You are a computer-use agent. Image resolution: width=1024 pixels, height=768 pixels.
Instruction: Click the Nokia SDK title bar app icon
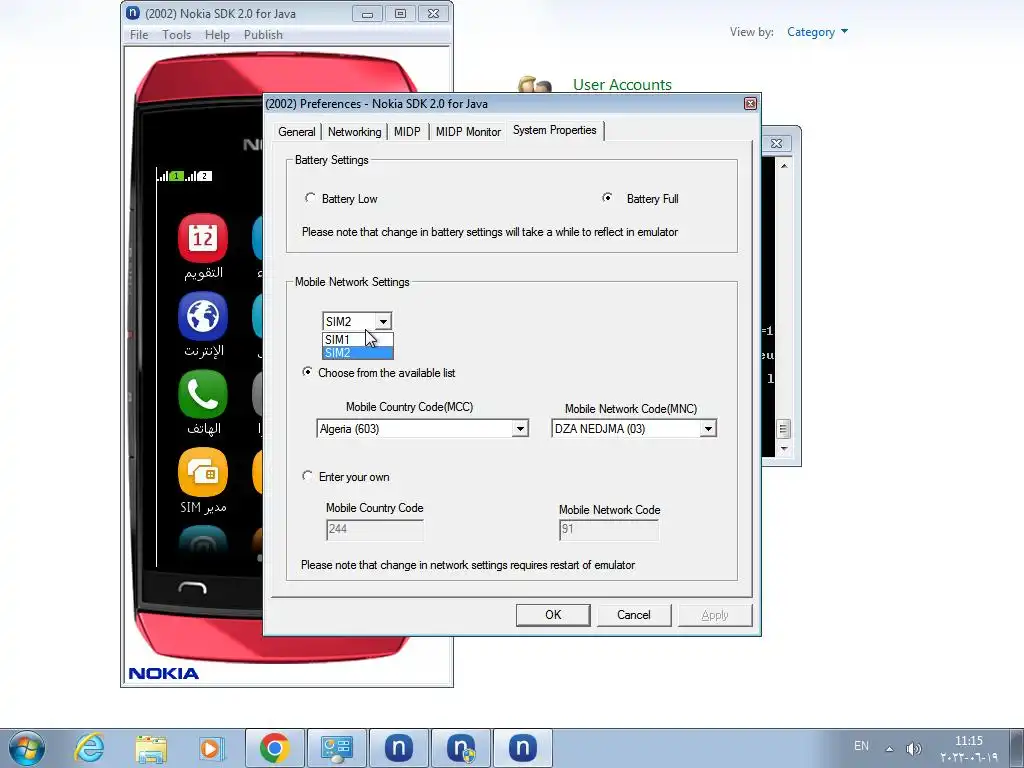pos(133,13)
